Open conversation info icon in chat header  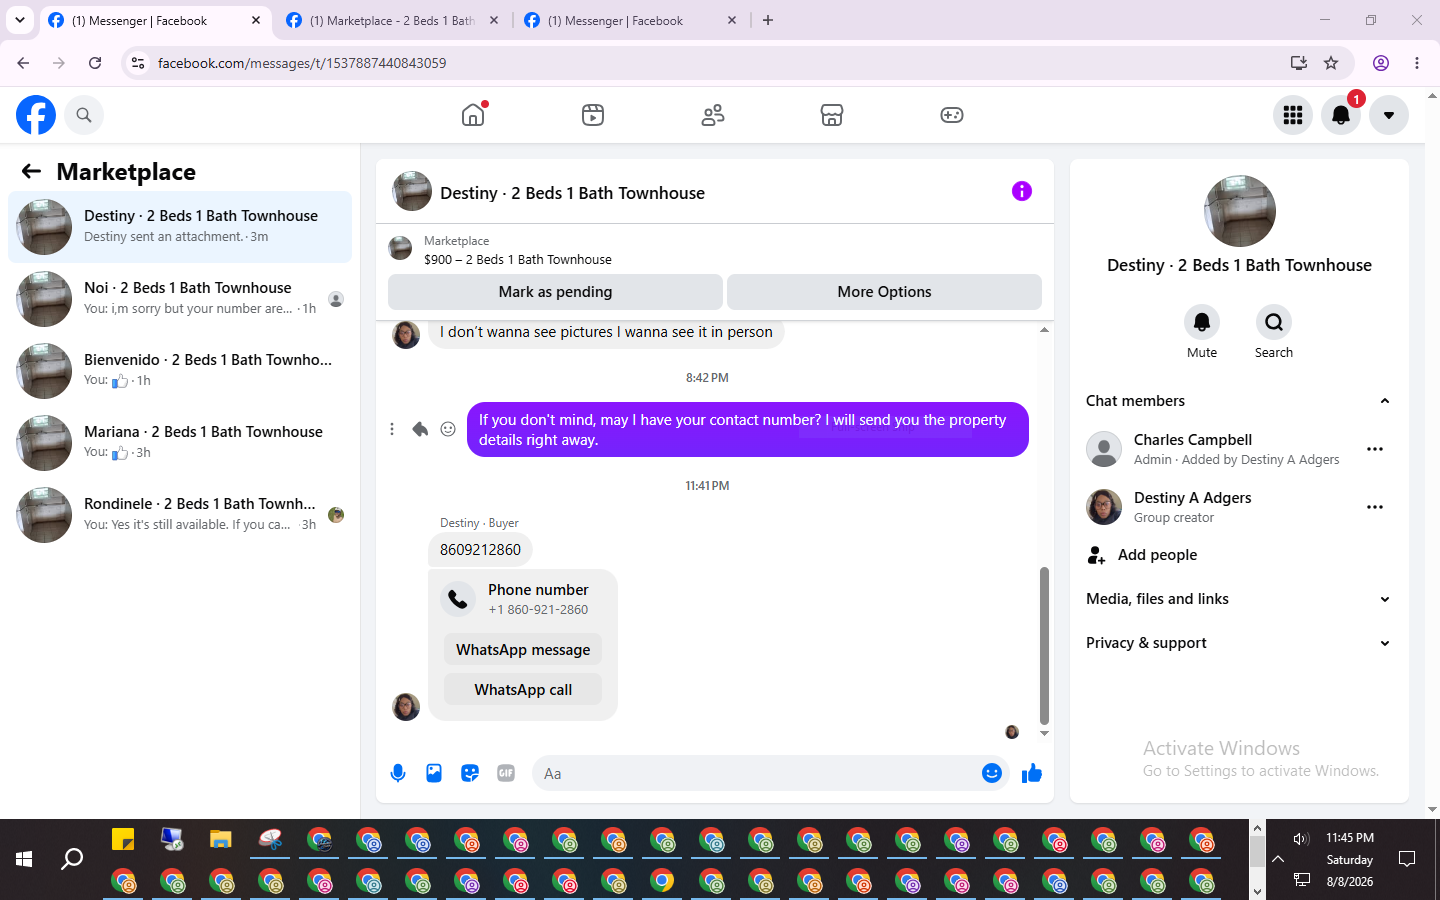(1021, 191)
